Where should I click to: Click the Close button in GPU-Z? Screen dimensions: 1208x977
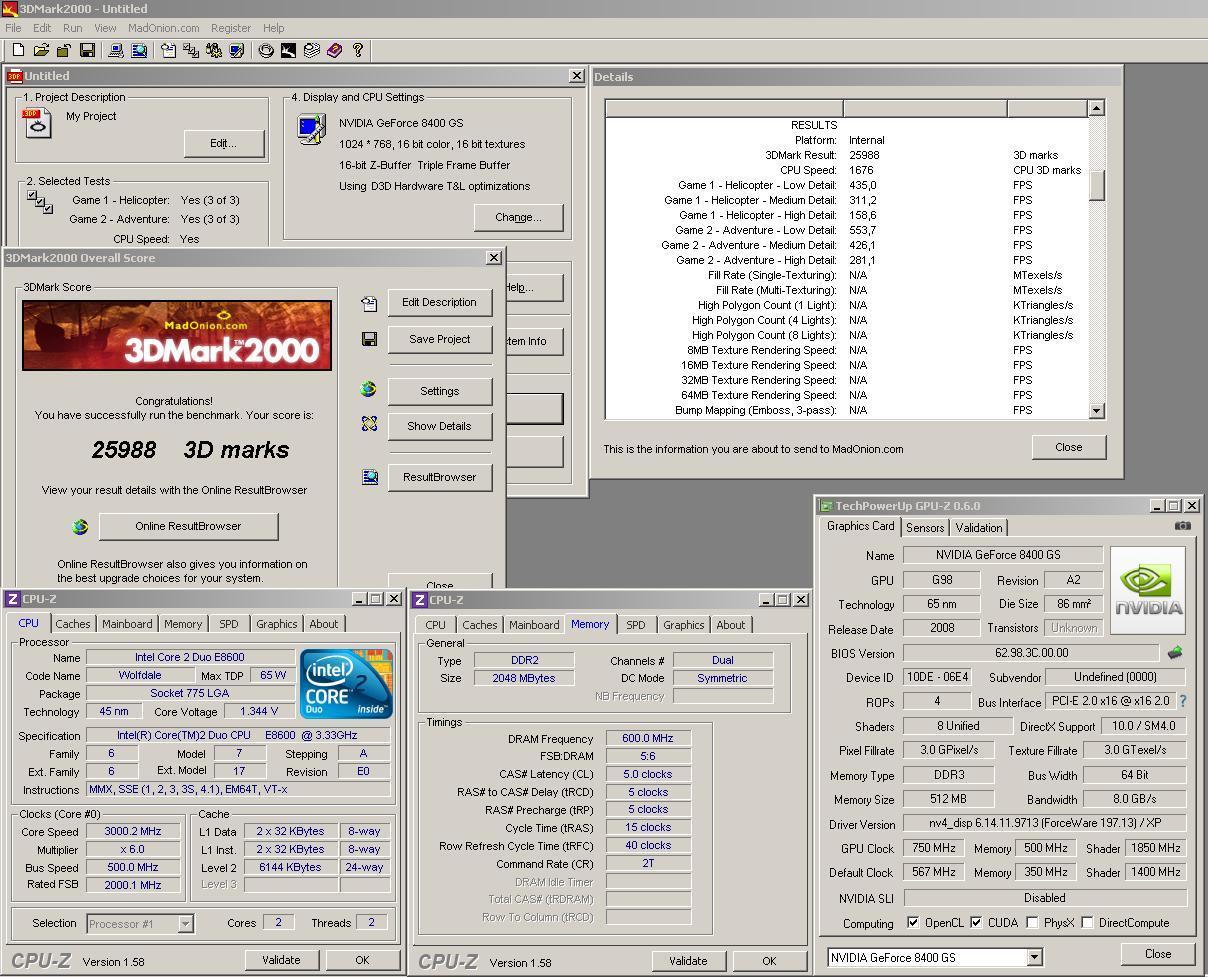click(x=1158, y=954)
